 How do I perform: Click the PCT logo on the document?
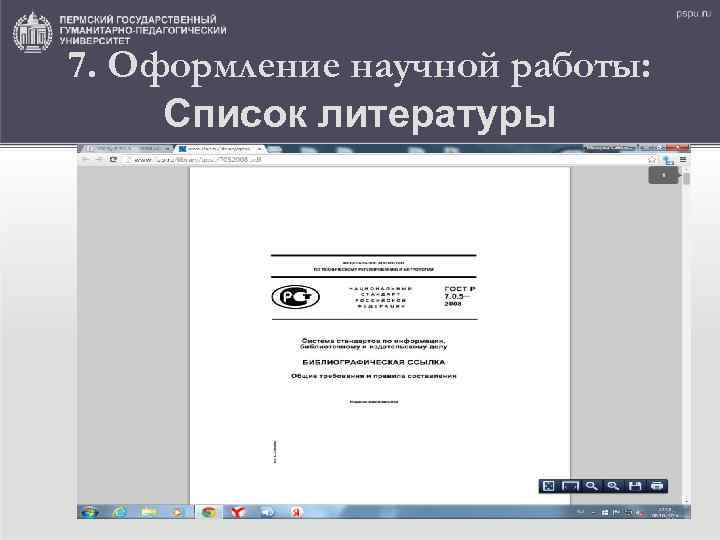tap(295, 297)
